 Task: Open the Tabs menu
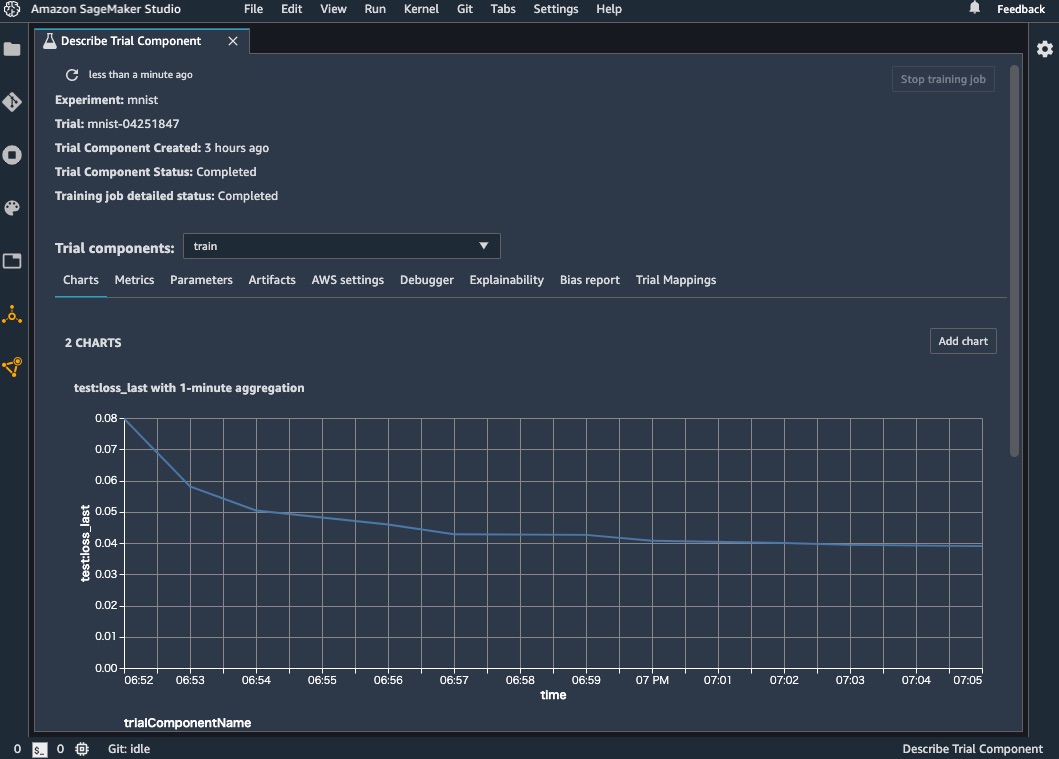pos(503,9)
